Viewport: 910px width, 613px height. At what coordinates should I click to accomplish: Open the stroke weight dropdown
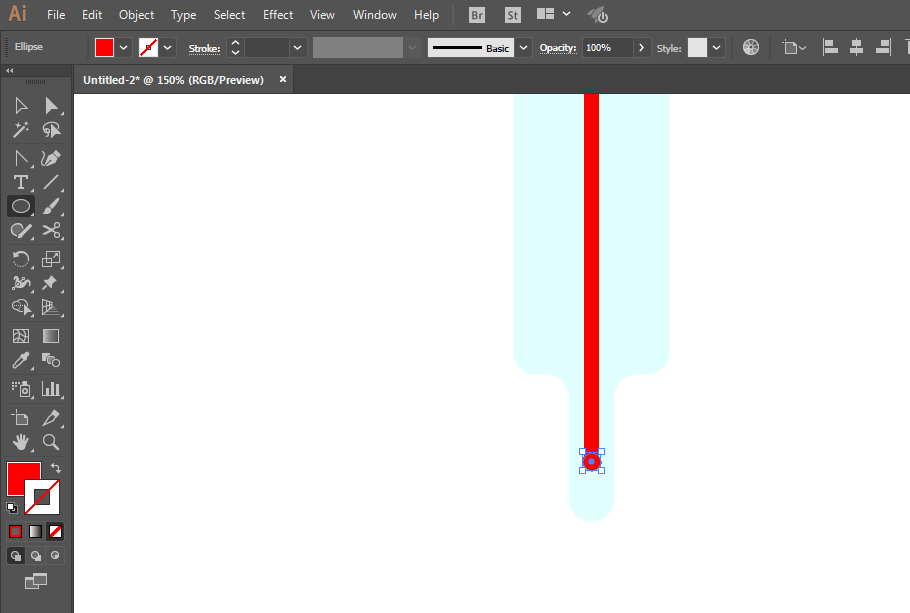click(x=298, y=48)
